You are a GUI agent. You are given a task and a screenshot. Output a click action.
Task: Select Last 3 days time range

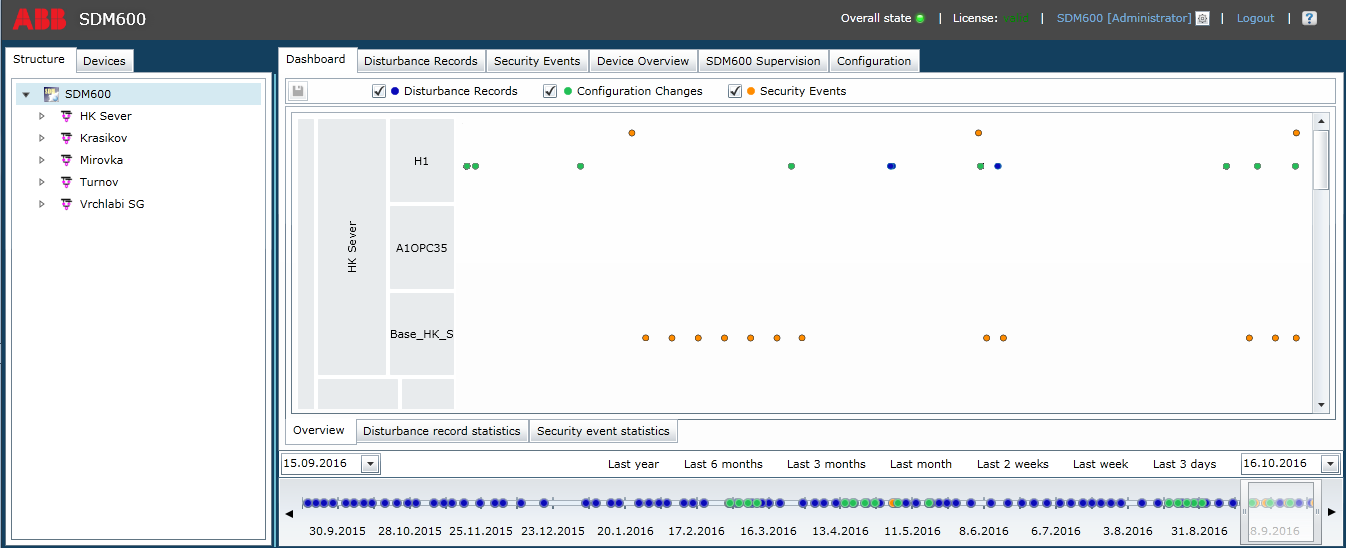coord(1185,464)
